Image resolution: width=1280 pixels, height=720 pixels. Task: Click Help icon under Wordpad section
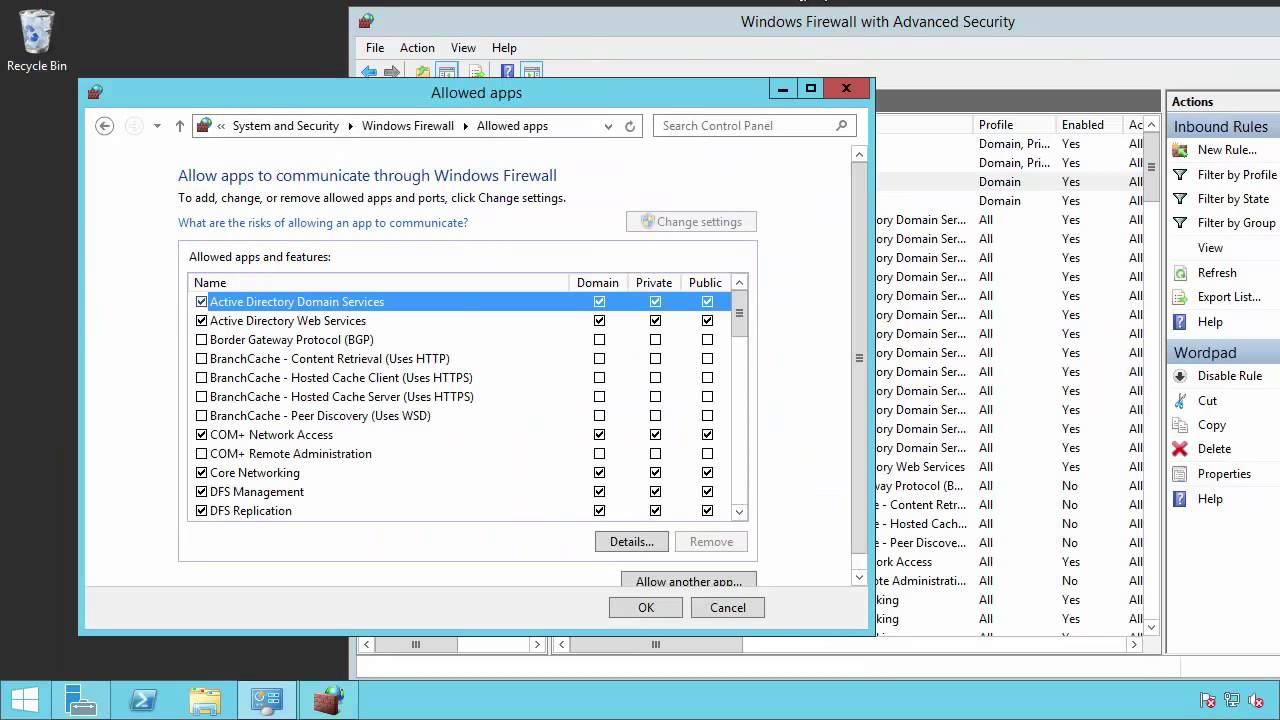(x=1180, y=499)
